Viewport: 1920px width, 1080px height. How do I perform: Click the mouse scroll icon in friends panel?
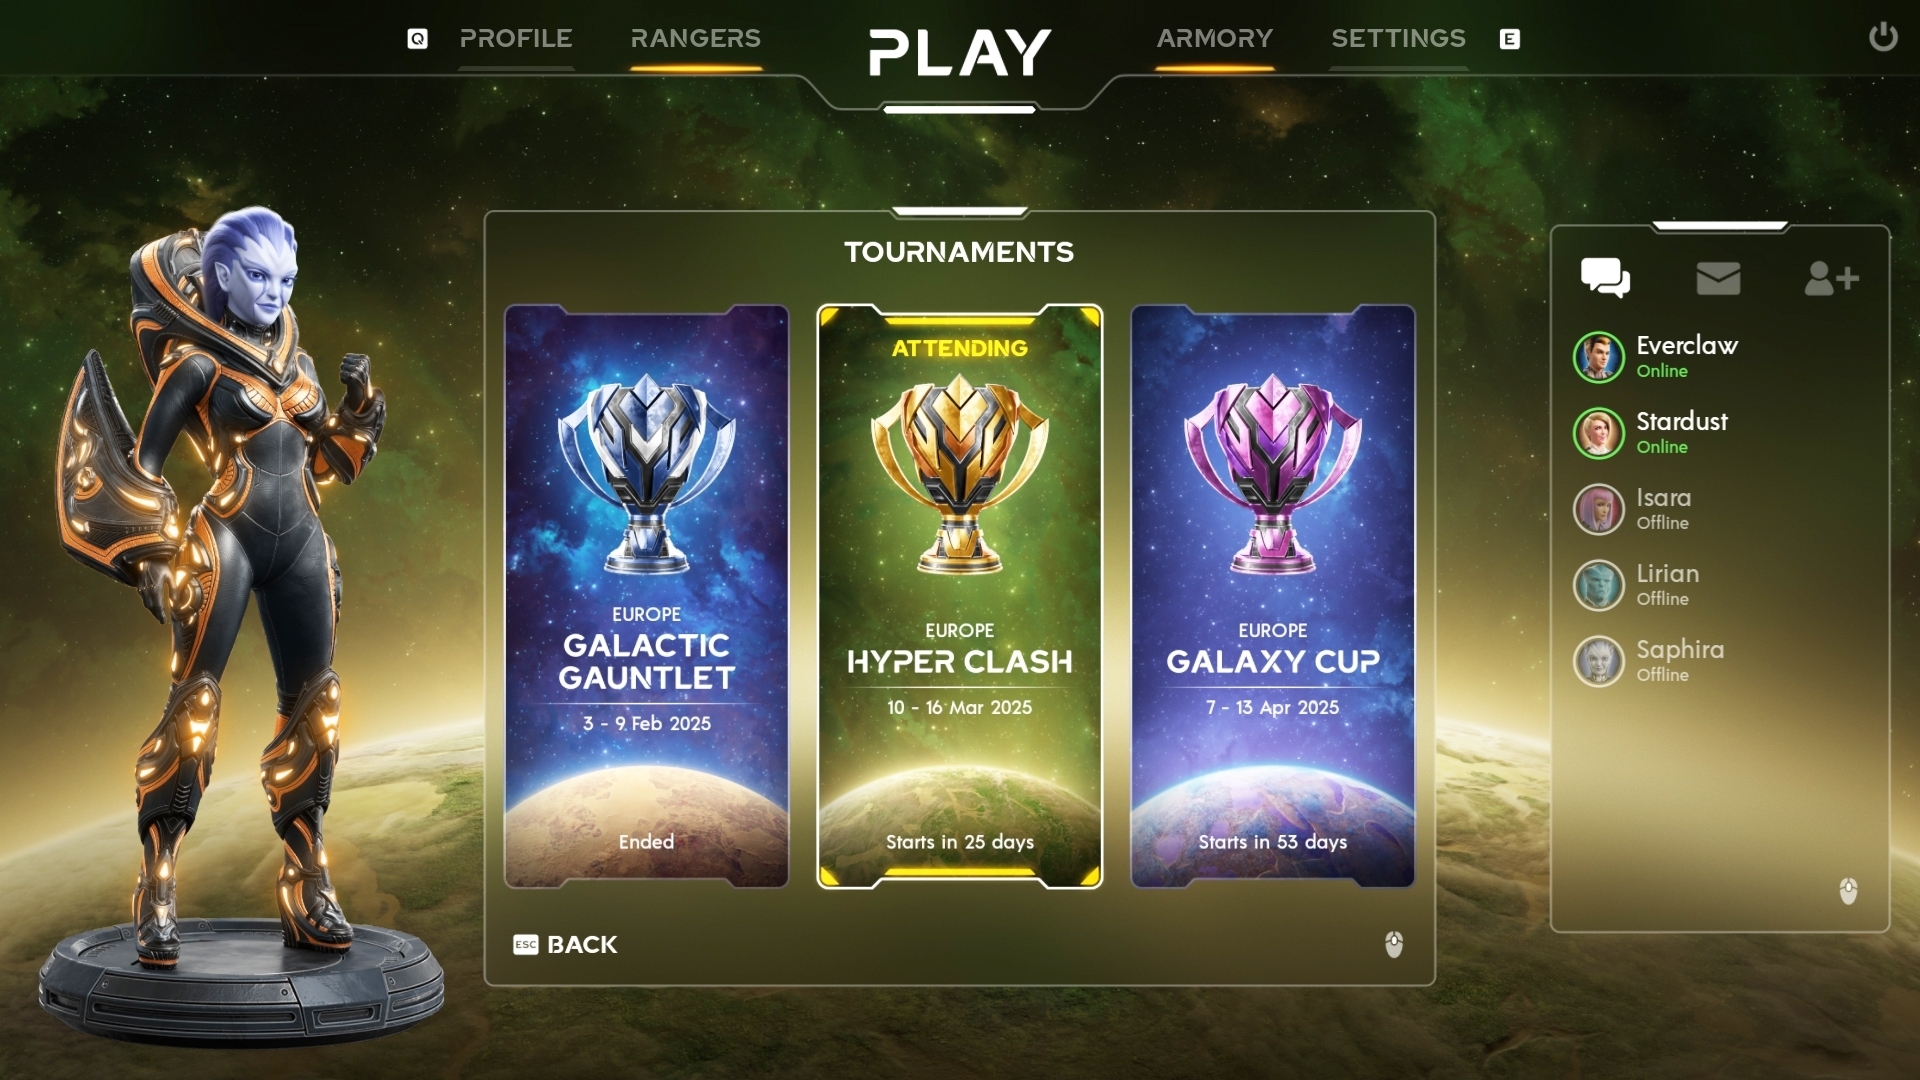point(1848,890)
